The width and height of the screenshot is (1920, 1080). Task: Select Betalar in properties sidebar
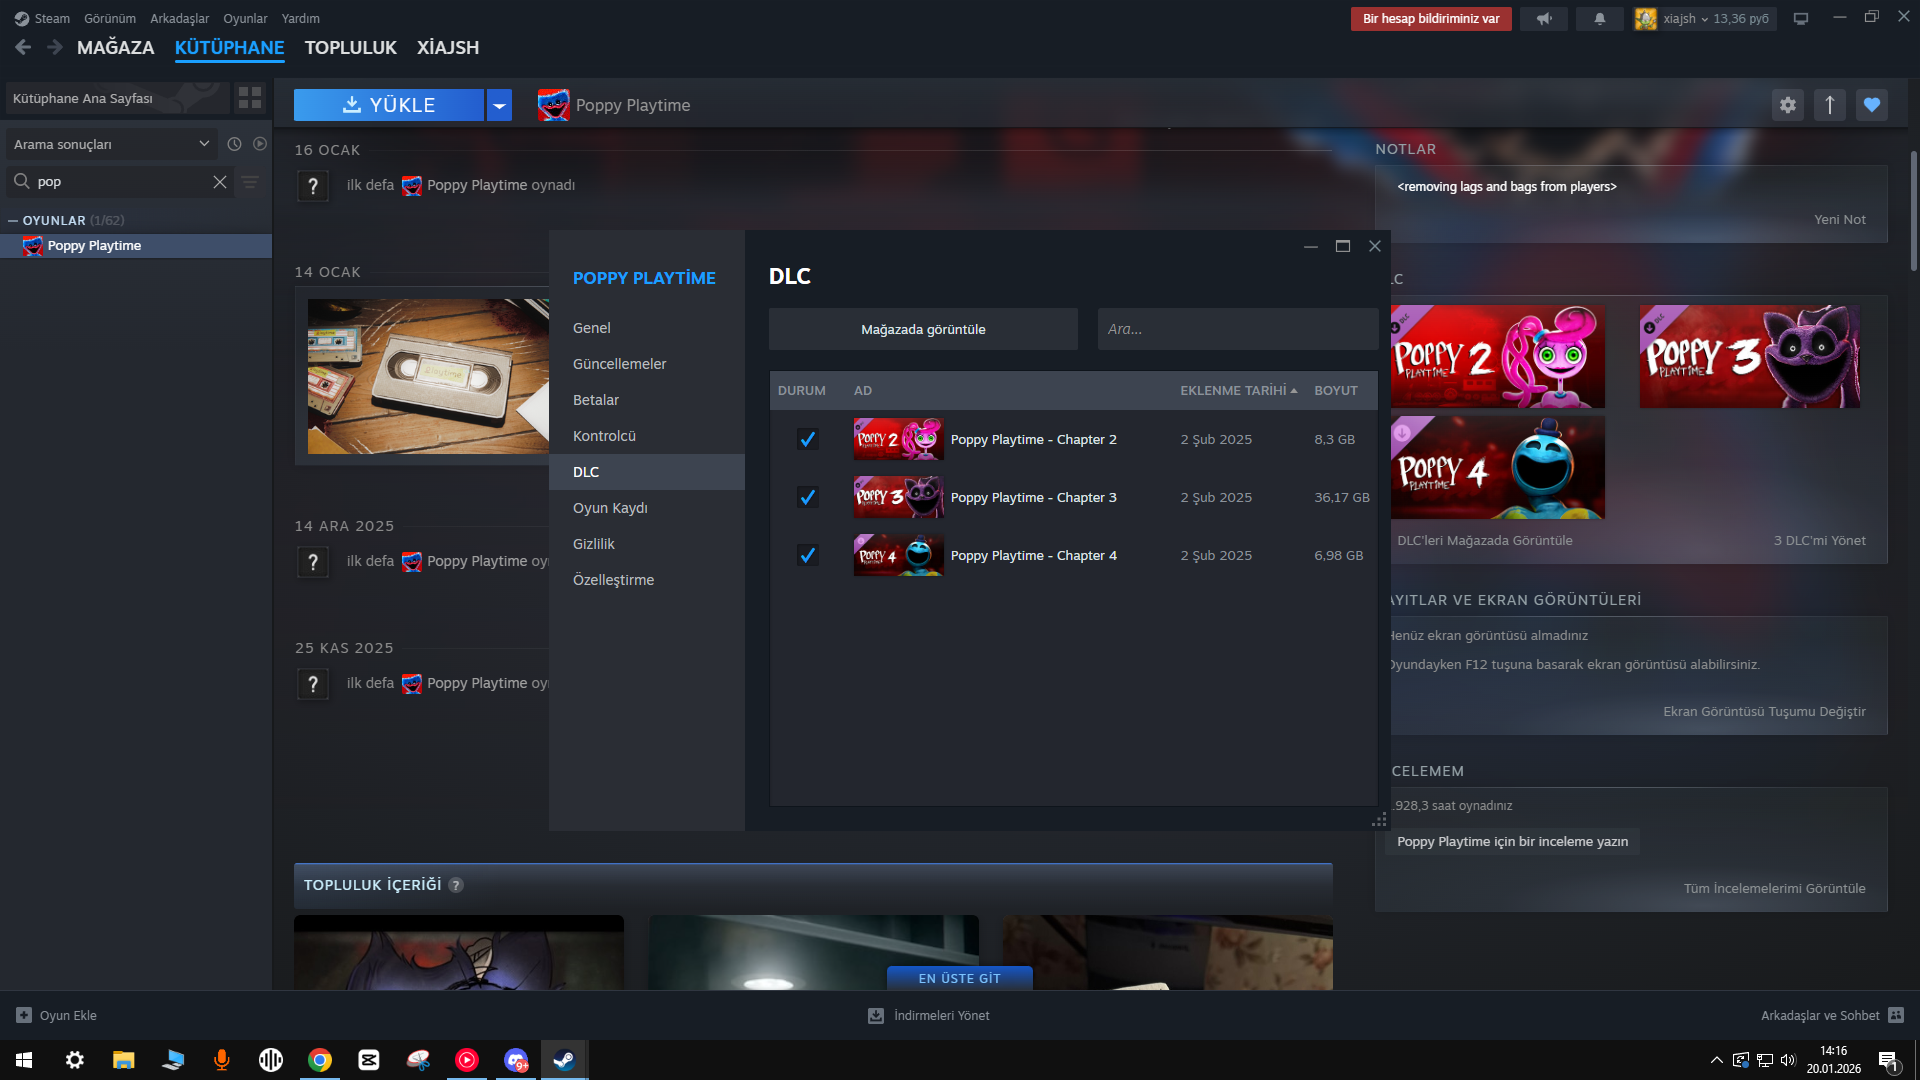click(646, 400)
